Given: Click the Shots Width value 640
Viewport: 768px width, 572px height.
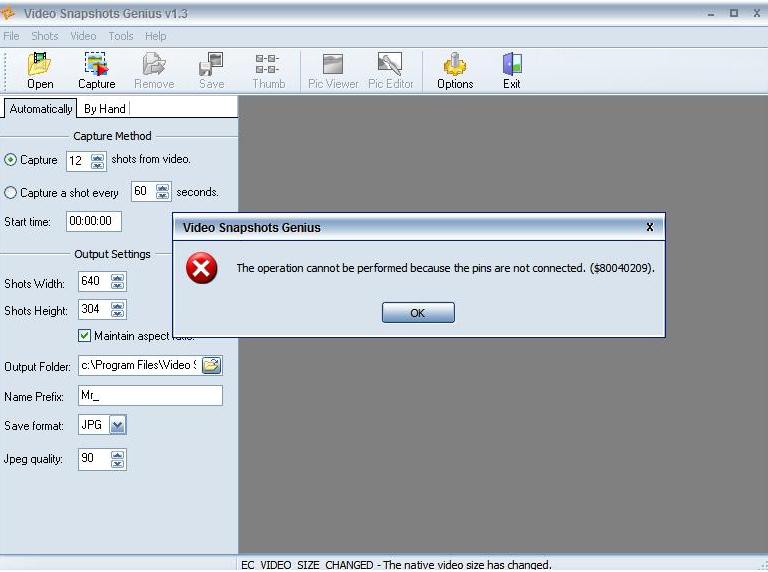Looking at the screenshot, I should click(91, 281).
